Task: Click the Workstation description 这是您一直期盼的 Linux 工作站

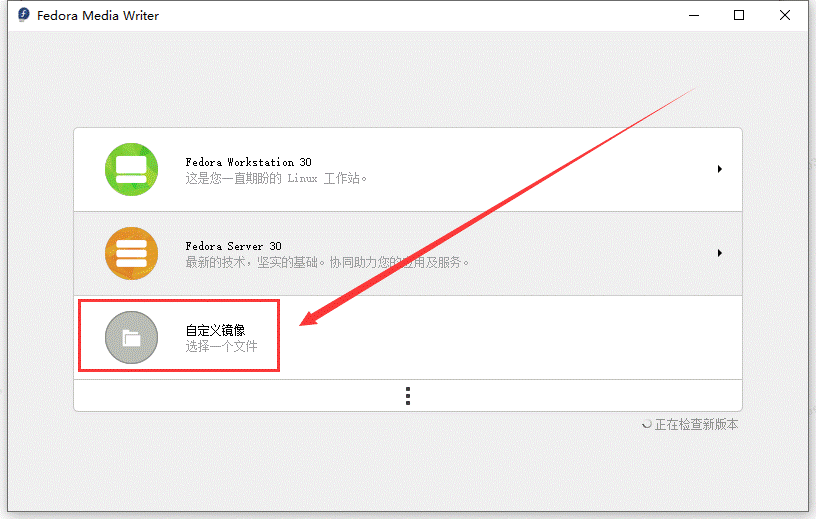Action: [x=276, y=179]
